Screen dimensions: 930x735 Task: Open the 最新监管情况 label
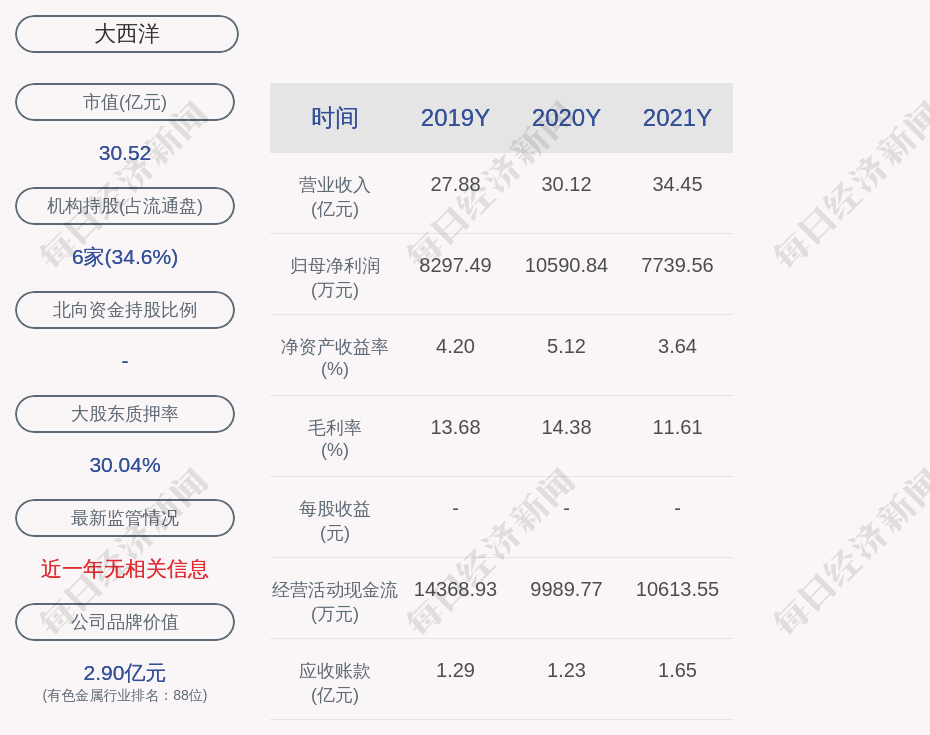[x=125, y=518]
